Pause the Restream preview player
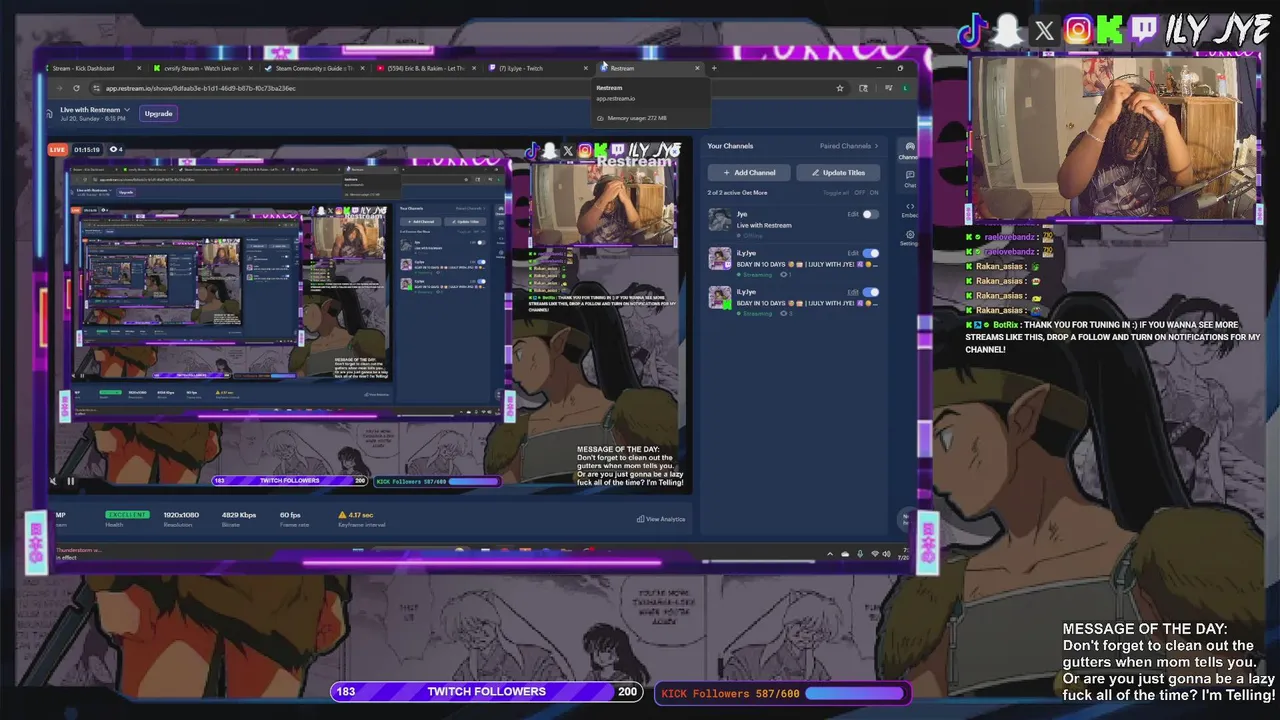 tap(71, 481)
